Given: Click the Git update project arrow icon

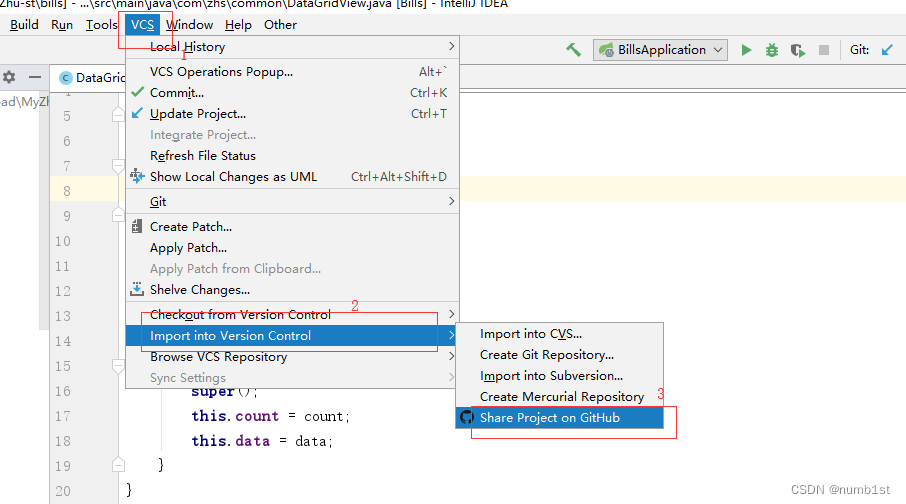Looking at the screenshot, I should pyautogui.click(x=888, y=50).
